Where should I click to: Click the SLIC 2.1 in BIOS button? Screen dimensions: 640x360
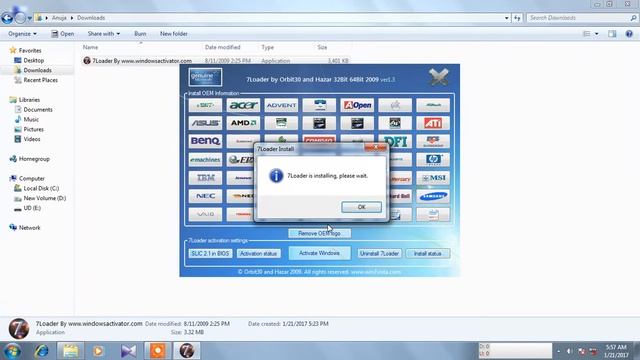pos(210,253)
